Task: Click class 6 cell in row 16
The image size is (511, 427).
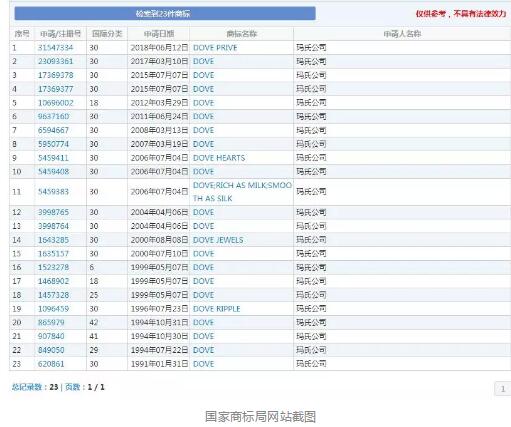Action: (92, 267)
